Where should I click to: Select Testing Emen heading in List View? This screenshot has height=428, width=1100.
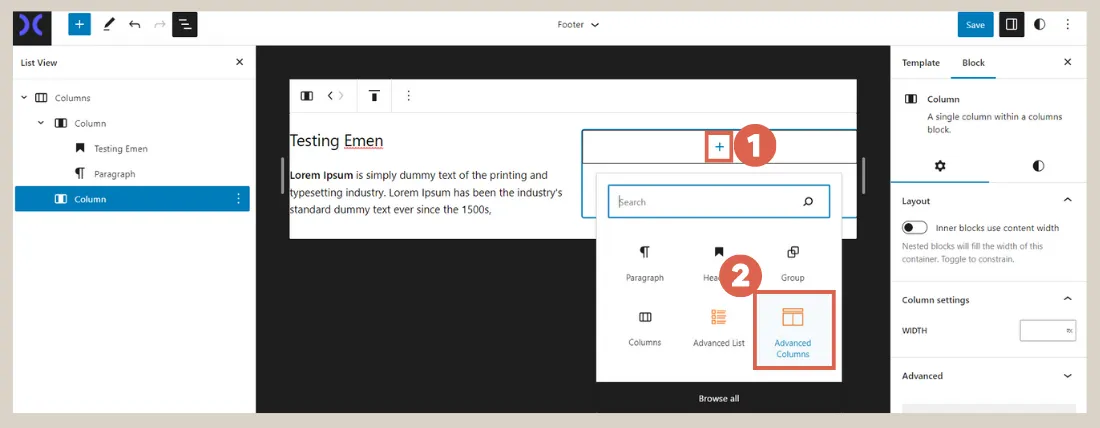pos(121,149)
